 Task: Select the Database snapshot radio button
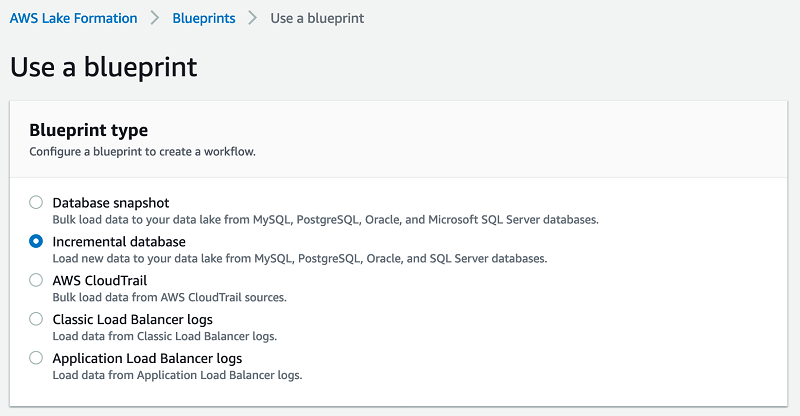click(x=36, y=202)
